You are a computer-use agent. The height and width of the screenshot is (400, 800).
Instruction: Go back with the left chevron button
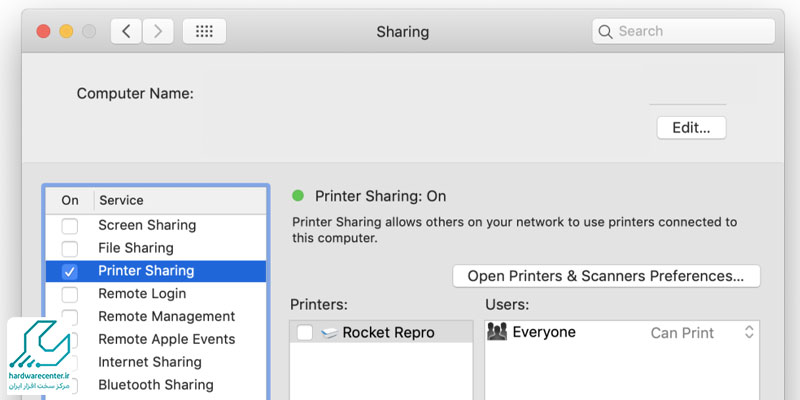point(126,32)
